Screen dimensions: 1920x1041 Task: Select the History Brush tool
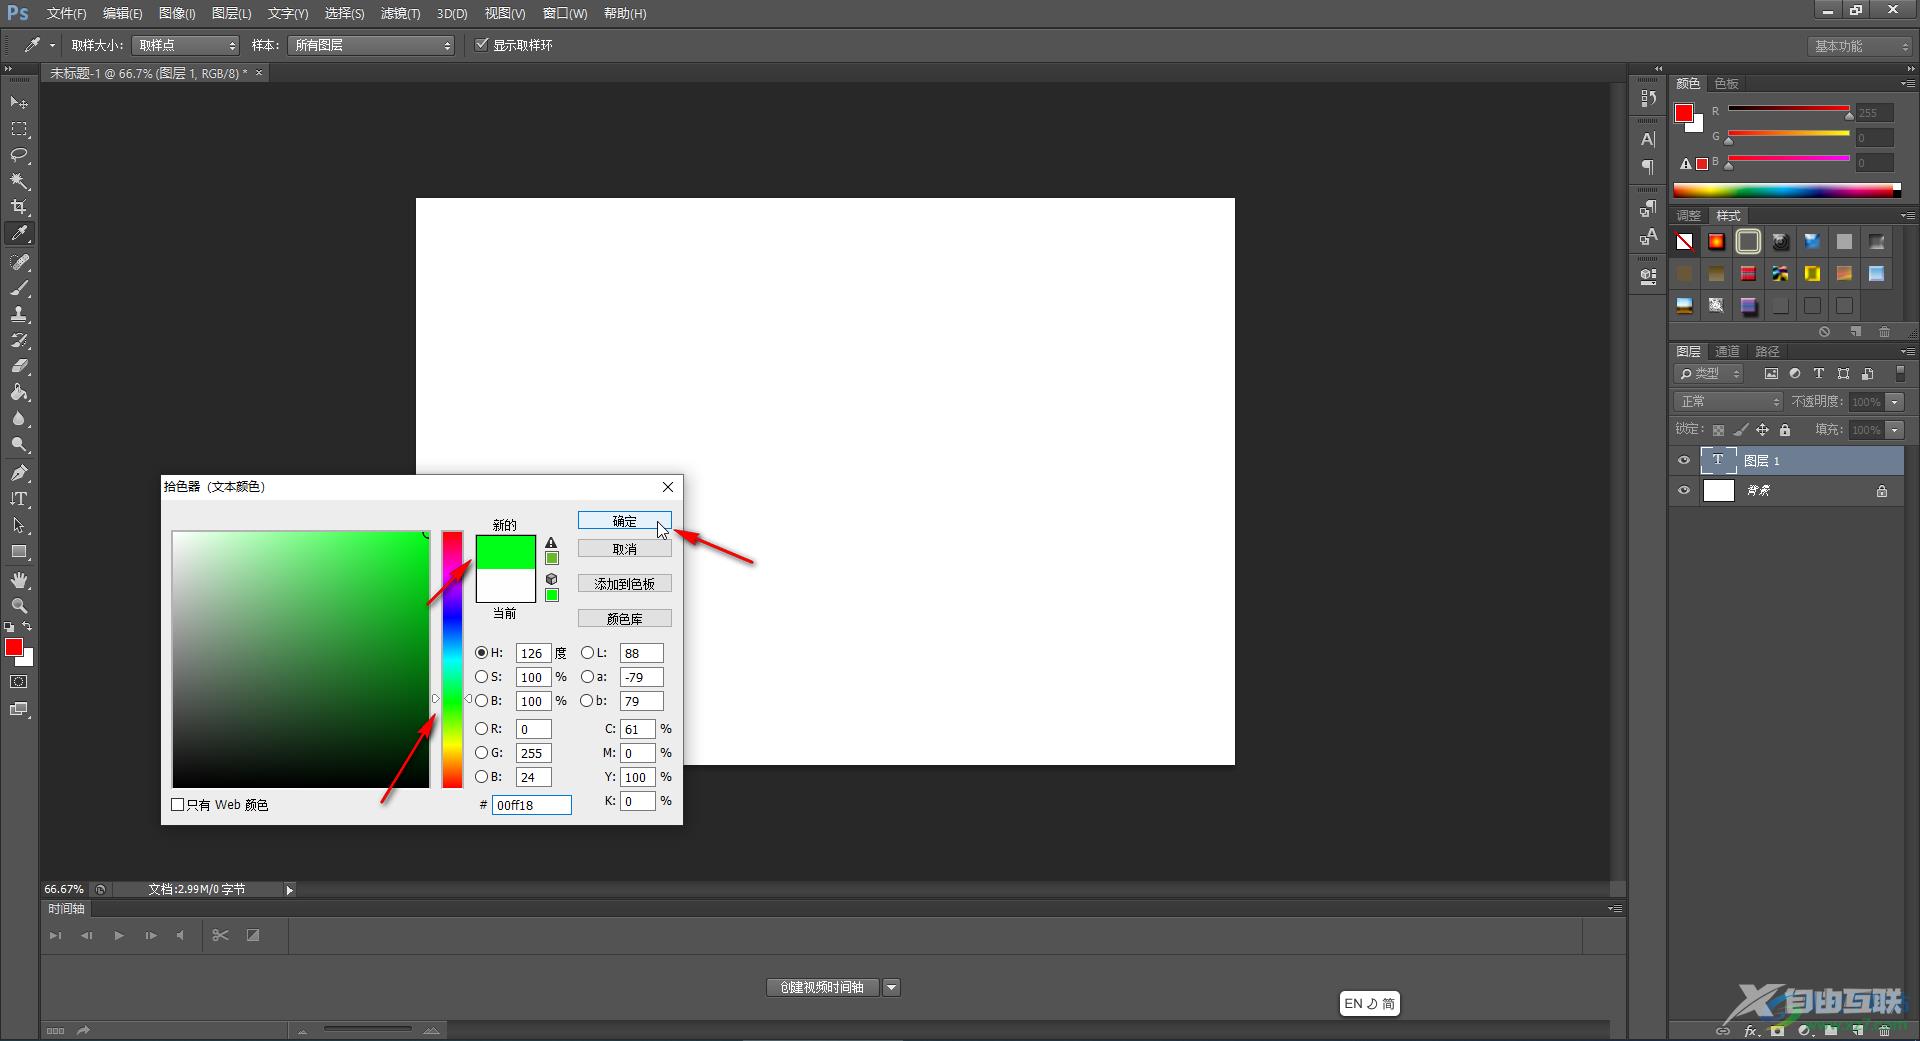pyautogui.click(x=19, y=340)
